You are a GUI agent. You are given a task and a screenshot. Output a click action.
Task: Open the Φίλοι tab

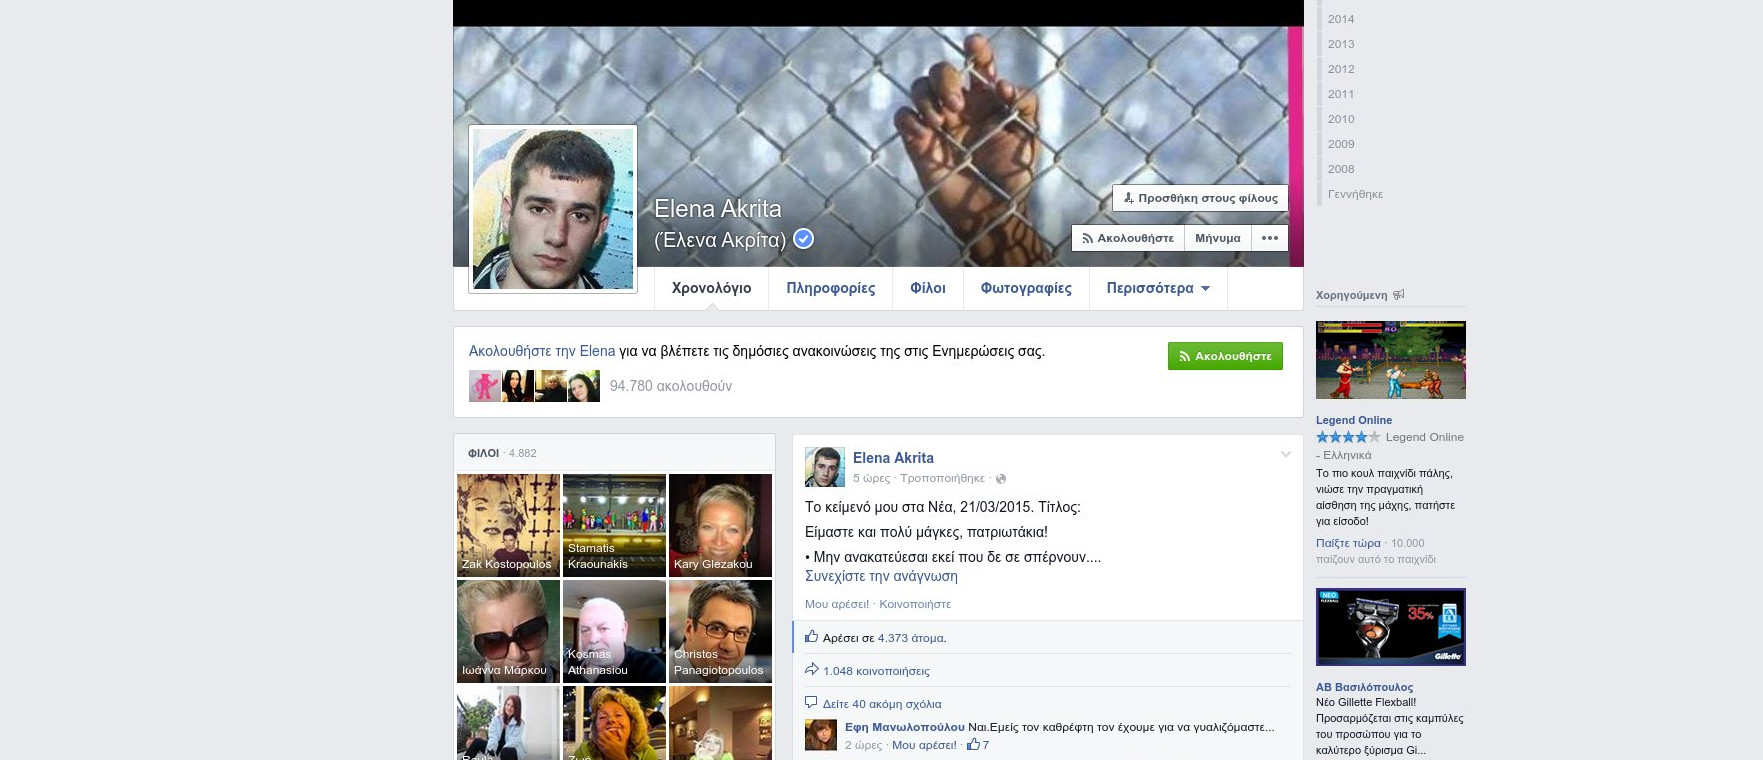tap(928, 288)
